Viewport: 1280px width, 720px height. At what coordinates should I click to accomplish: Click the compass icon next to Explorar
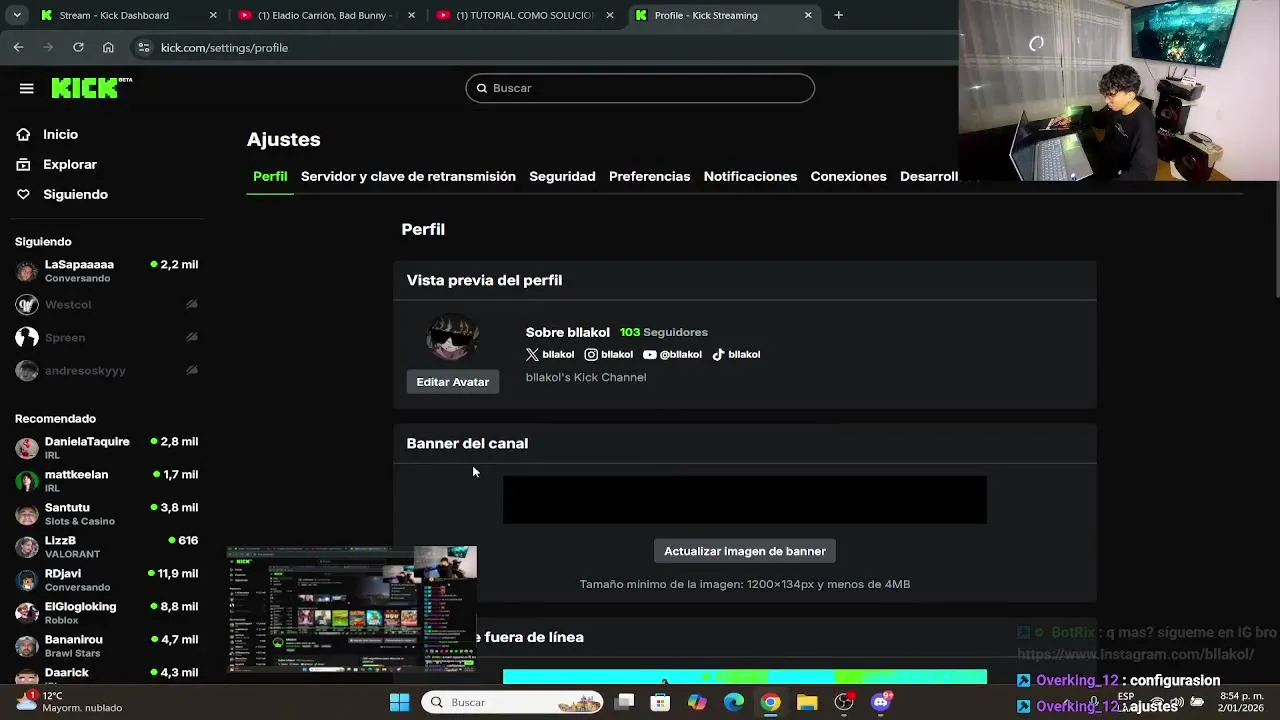(x=23, y=164)
